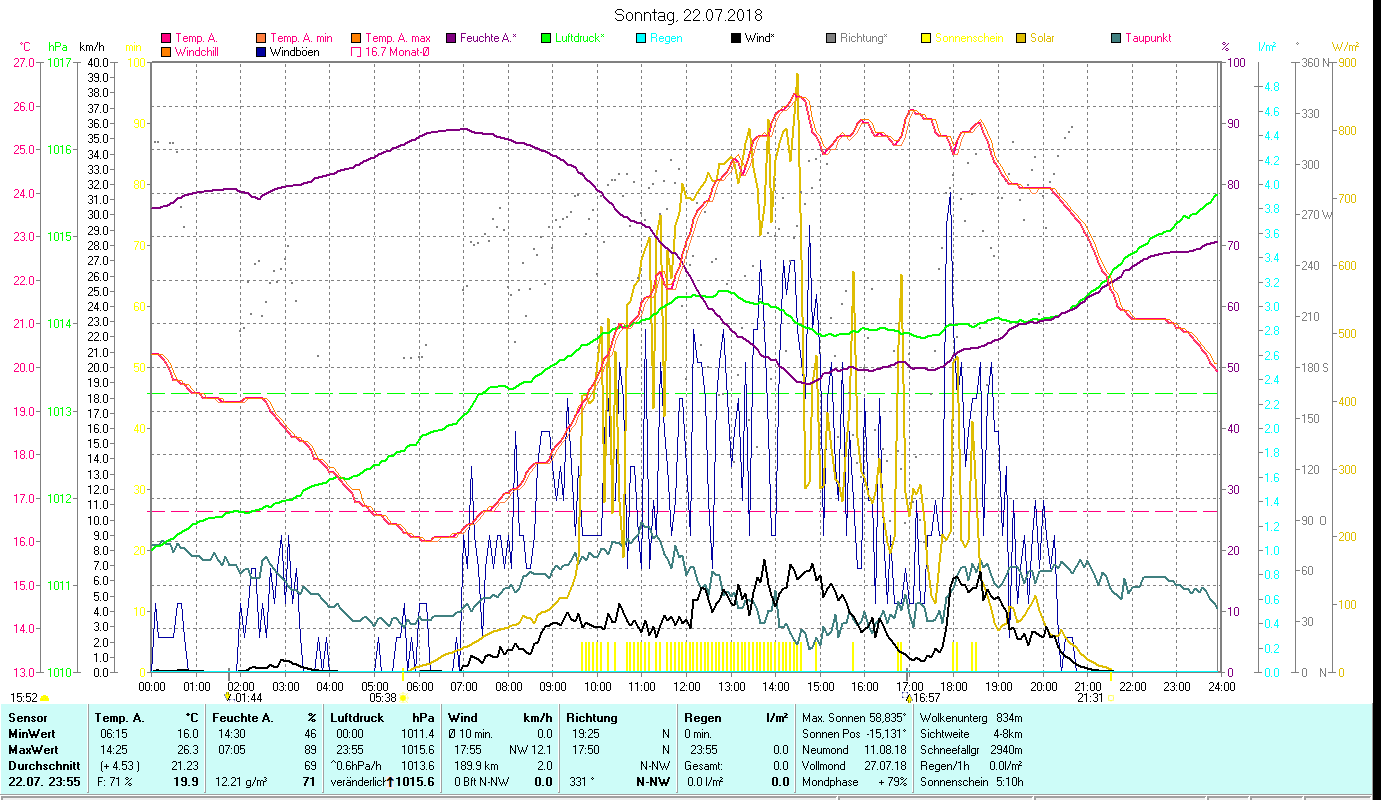Click the pink Temp. A. legend square
Viewport: 1381px width, 800px height.
click(x=166, y=39)
